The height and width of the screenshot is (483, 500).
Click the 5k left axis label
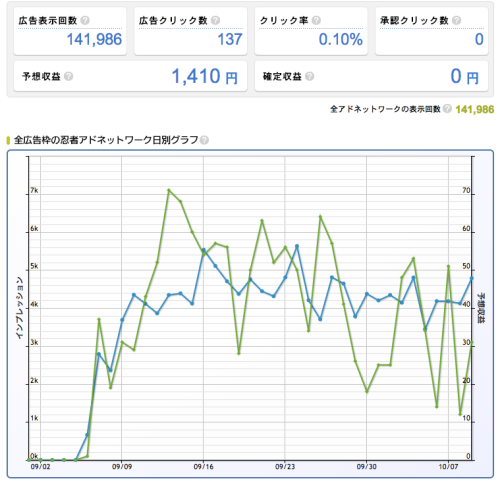[x=34, y=266]
